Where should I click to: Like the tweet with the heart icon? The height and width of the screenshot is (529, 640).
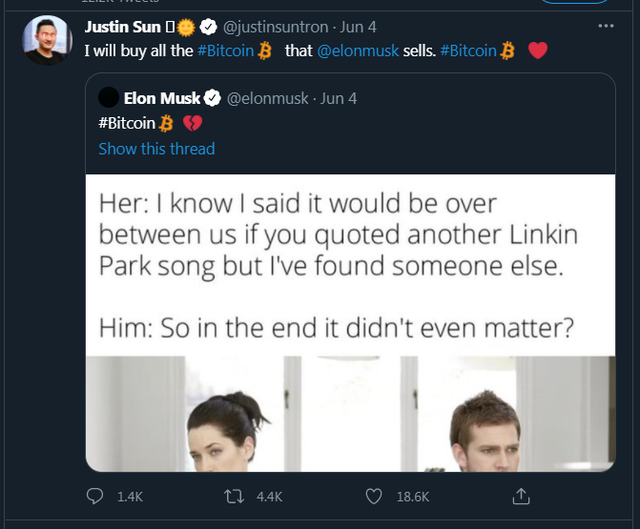[x=374, y=496]
